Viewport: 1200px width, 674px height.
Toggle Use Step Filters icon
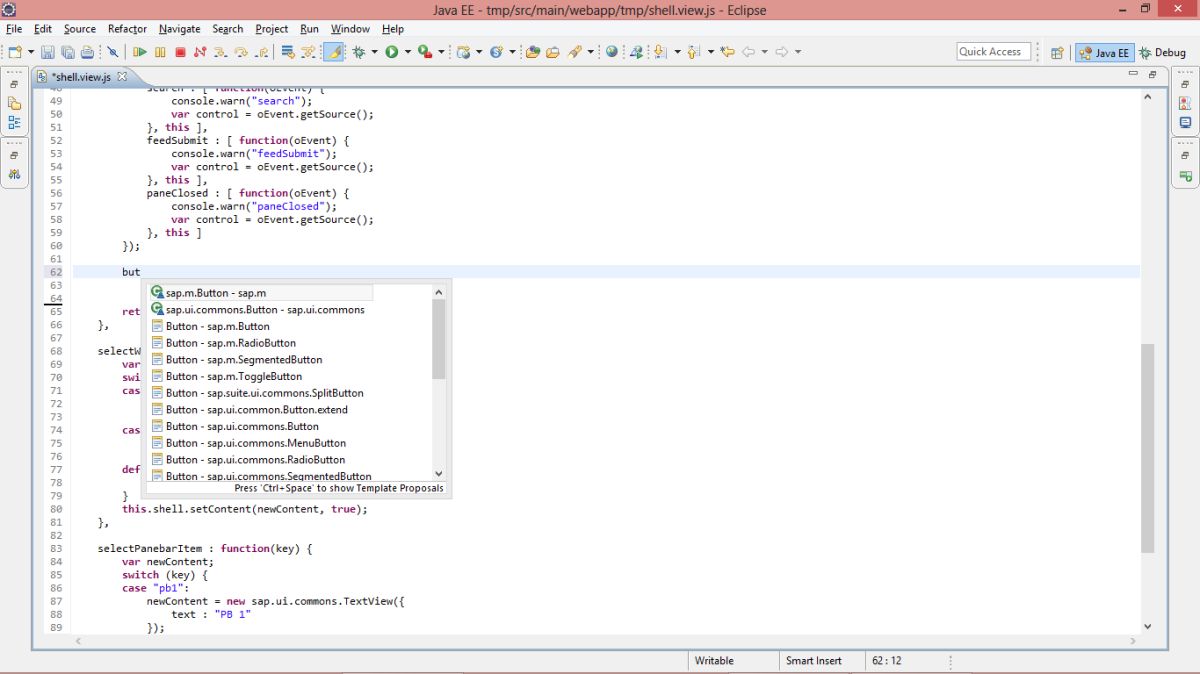pyautogui.click(x=309, y=52)
